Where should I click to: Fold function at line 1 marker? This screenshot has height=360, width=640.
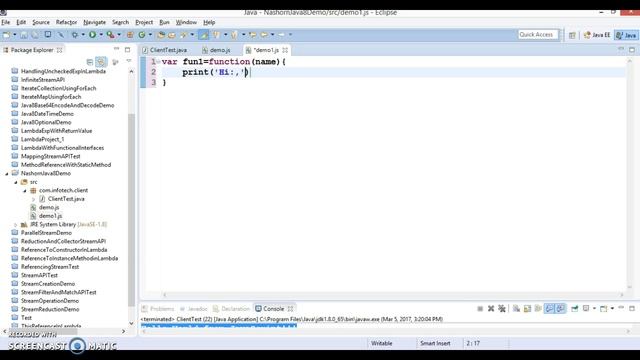(x=158, y=62)
